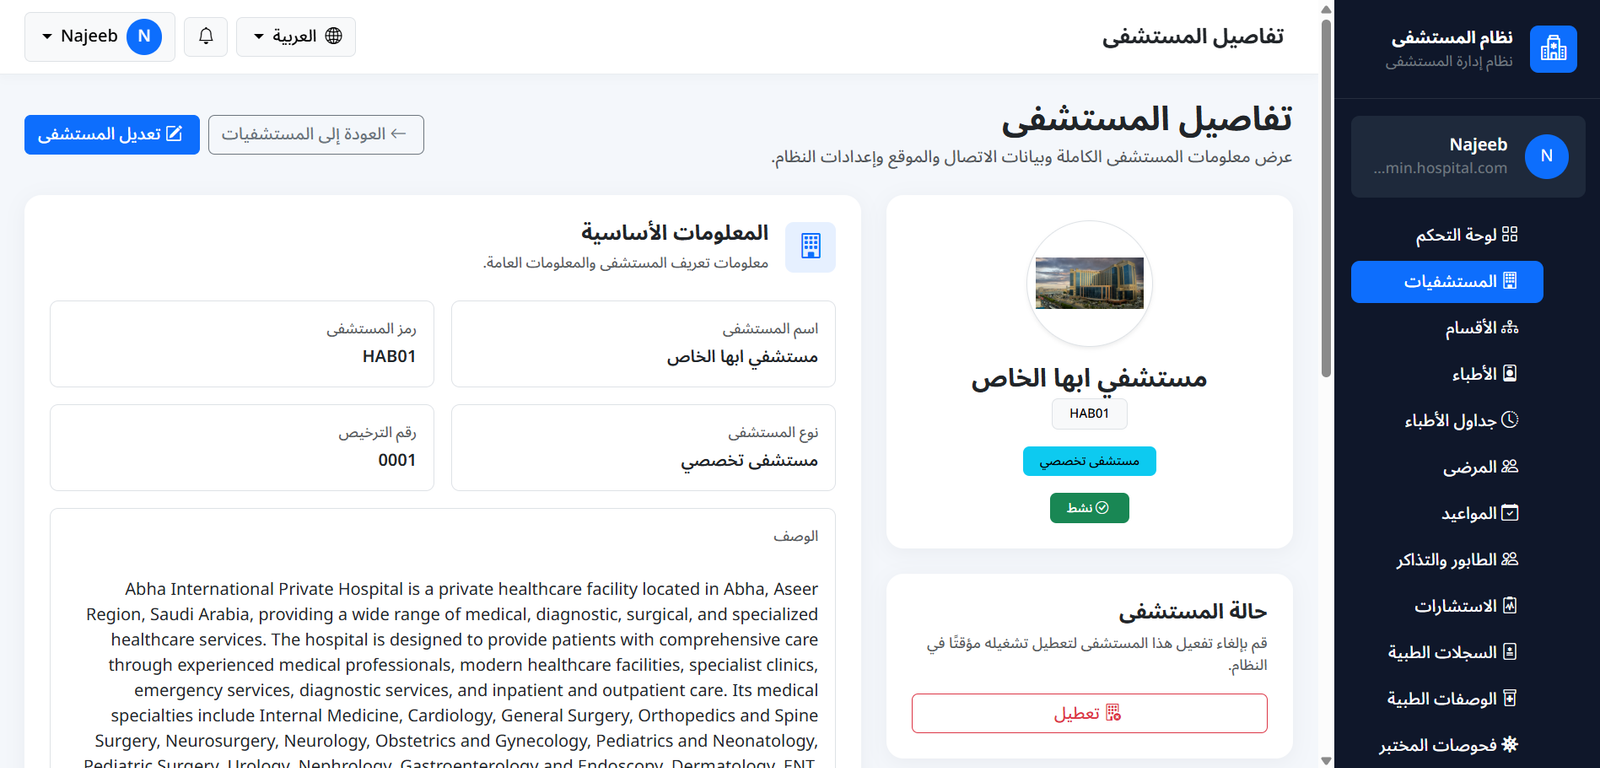This screenshot has width=1600, height=768.
Task: Click the license number value 0001
Action: click(397, 460)
